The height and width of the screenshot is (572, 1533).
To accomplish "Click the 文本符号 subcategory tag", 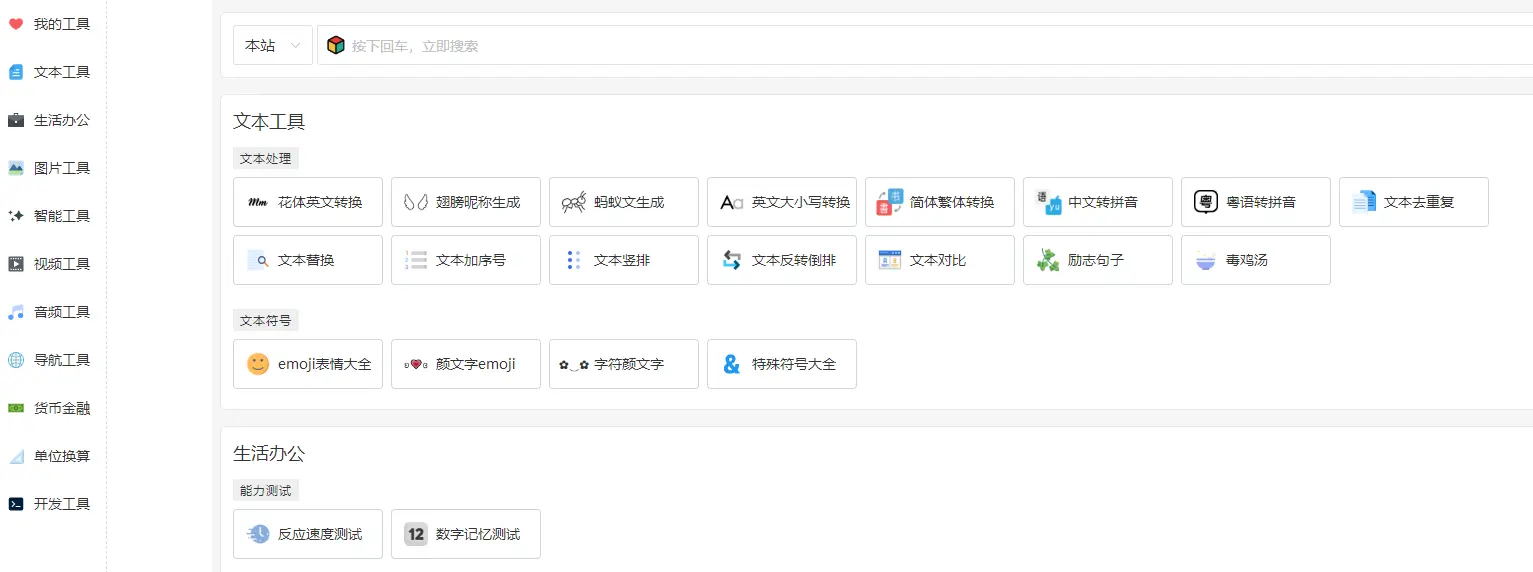I will pyautogui.click(x=266, y=320).
